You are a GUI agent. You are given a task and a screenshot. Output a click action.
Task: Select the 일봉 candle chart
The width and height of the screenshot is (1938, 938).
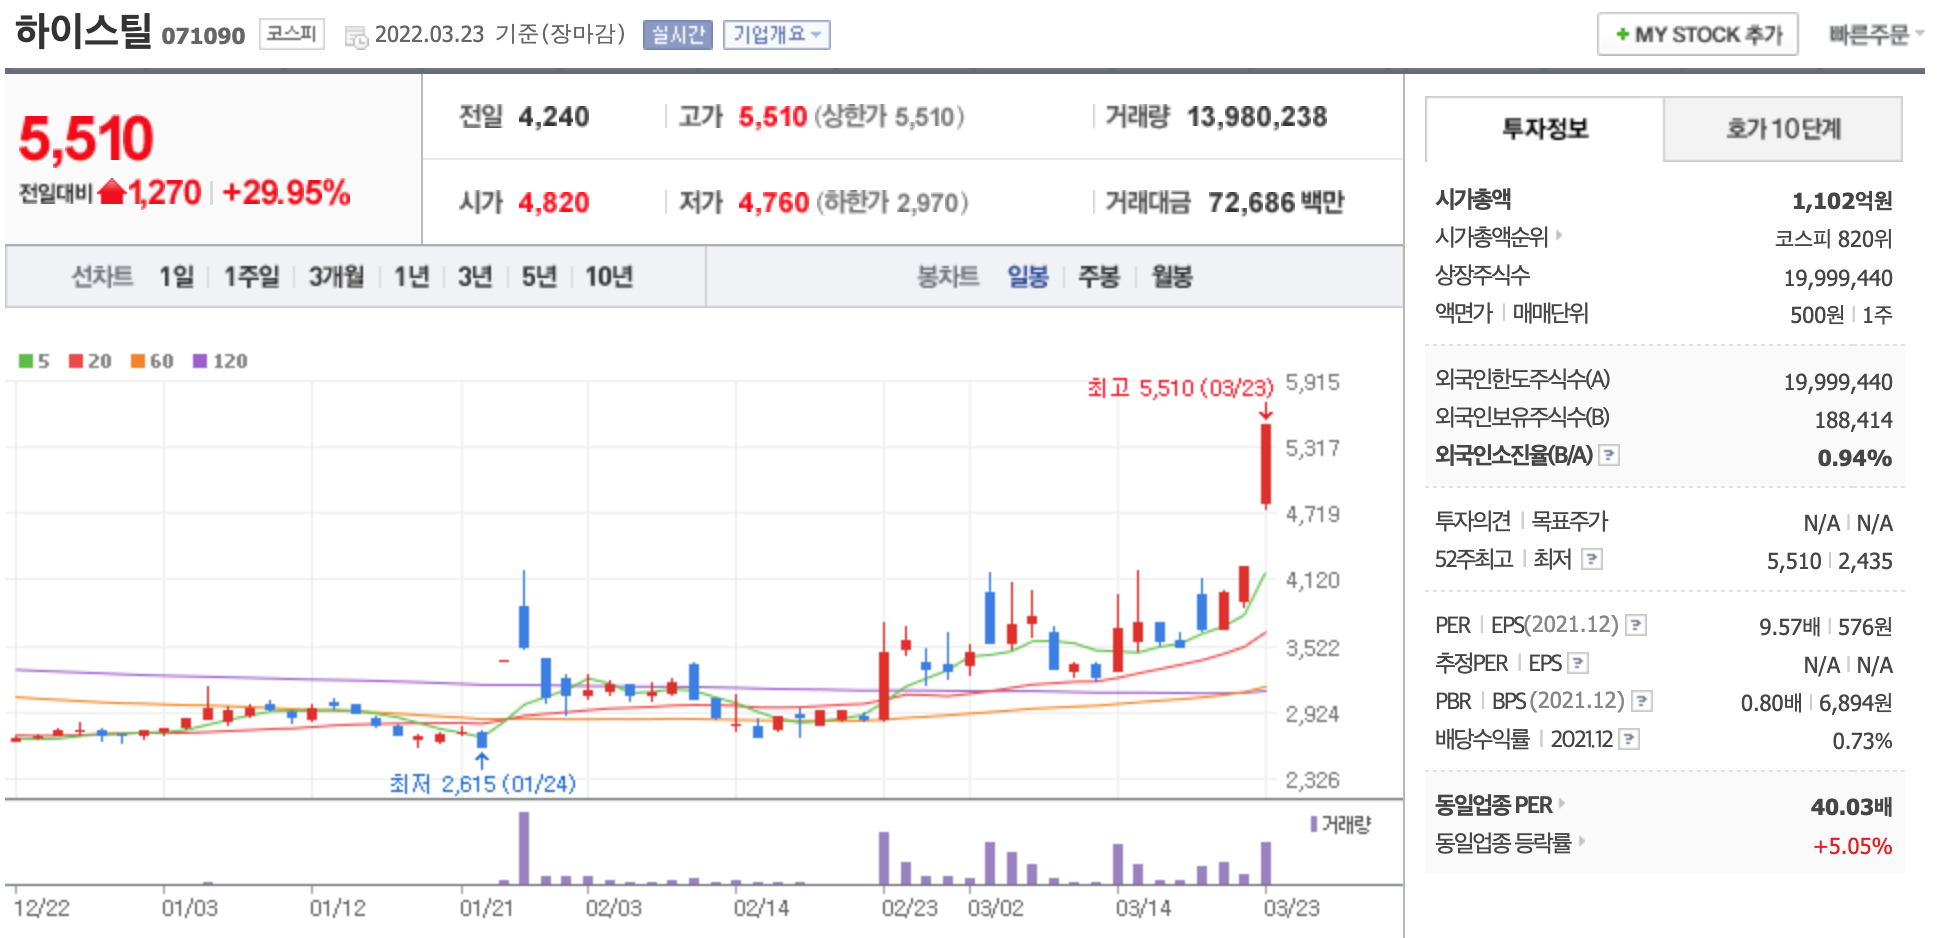1027,276
